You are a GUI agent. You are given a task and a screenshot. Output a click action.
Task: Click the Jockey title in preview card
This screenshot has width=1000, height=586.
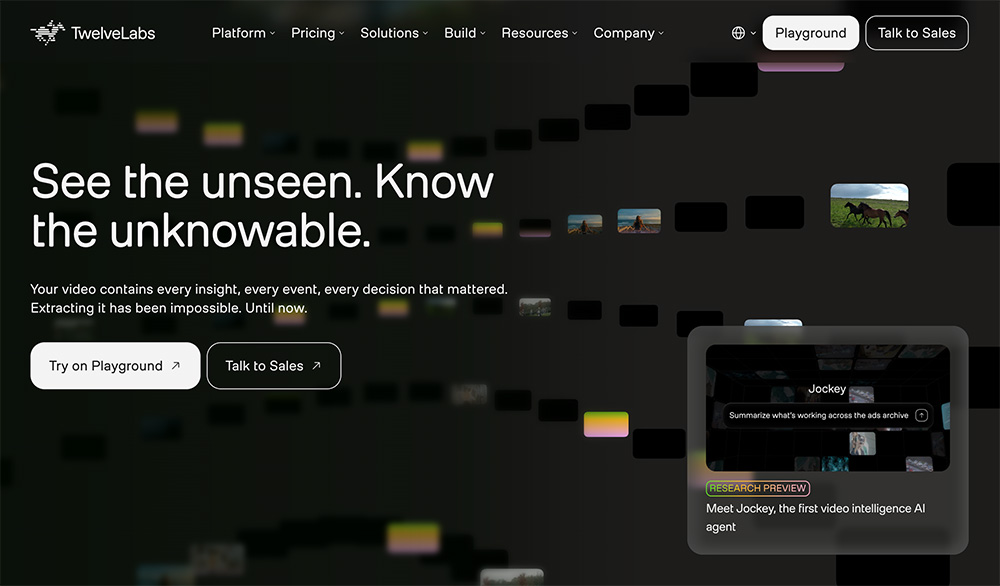(x=827, y=389)
